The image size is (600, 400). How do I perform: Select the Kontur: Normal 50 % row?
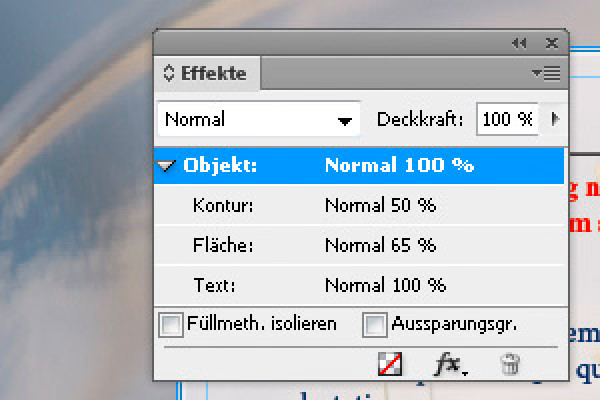(x=359, y=206)
